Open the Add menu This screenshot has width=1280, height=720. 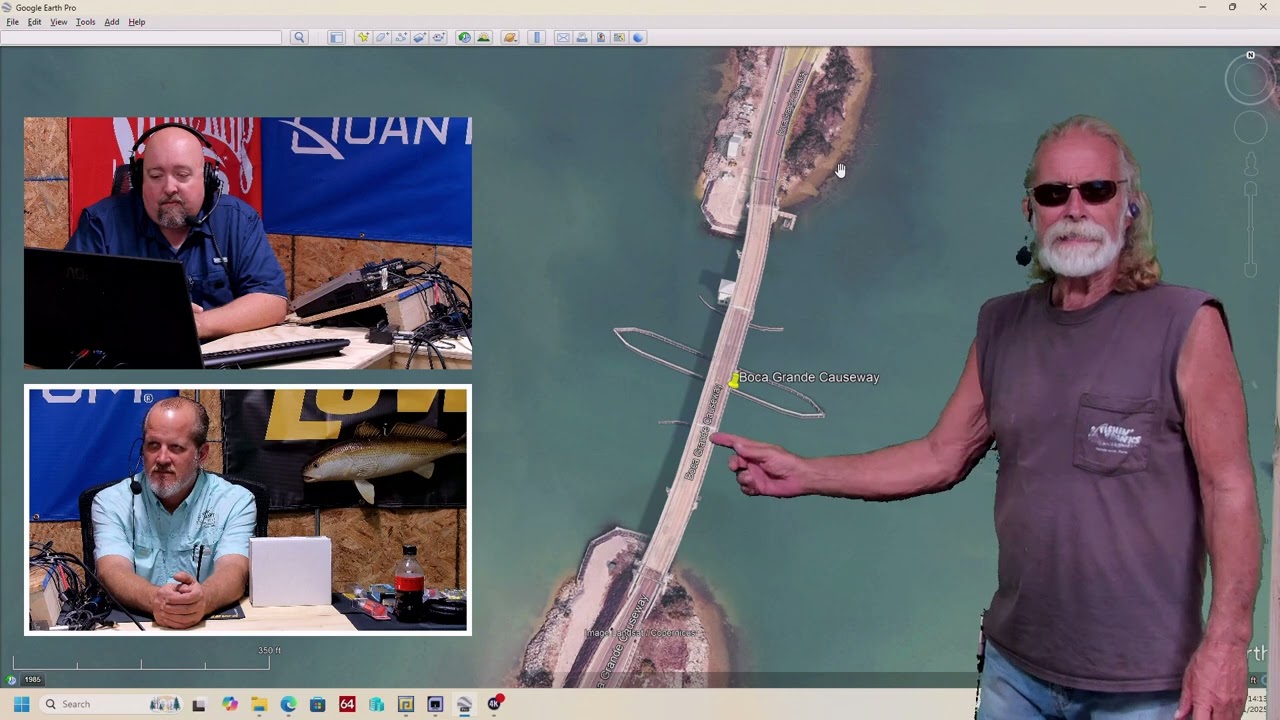(x=112, y=22)
